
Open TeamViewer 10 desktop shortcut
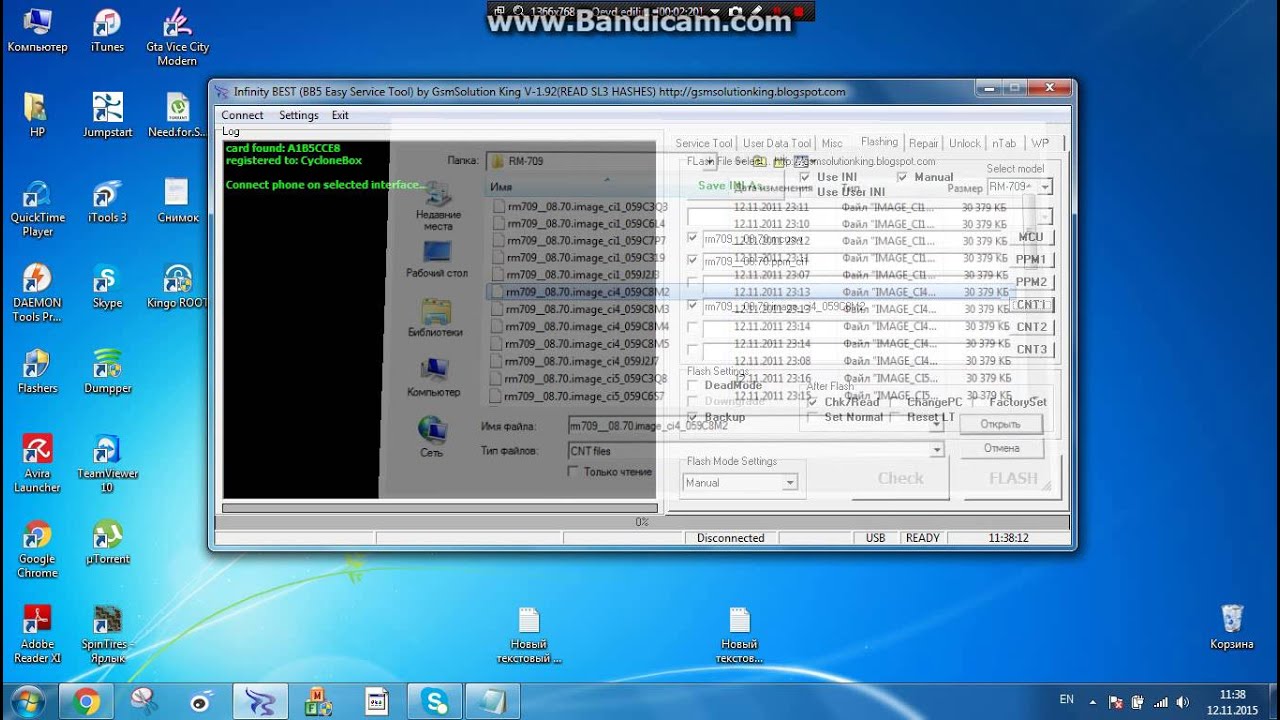coord(107,464)
